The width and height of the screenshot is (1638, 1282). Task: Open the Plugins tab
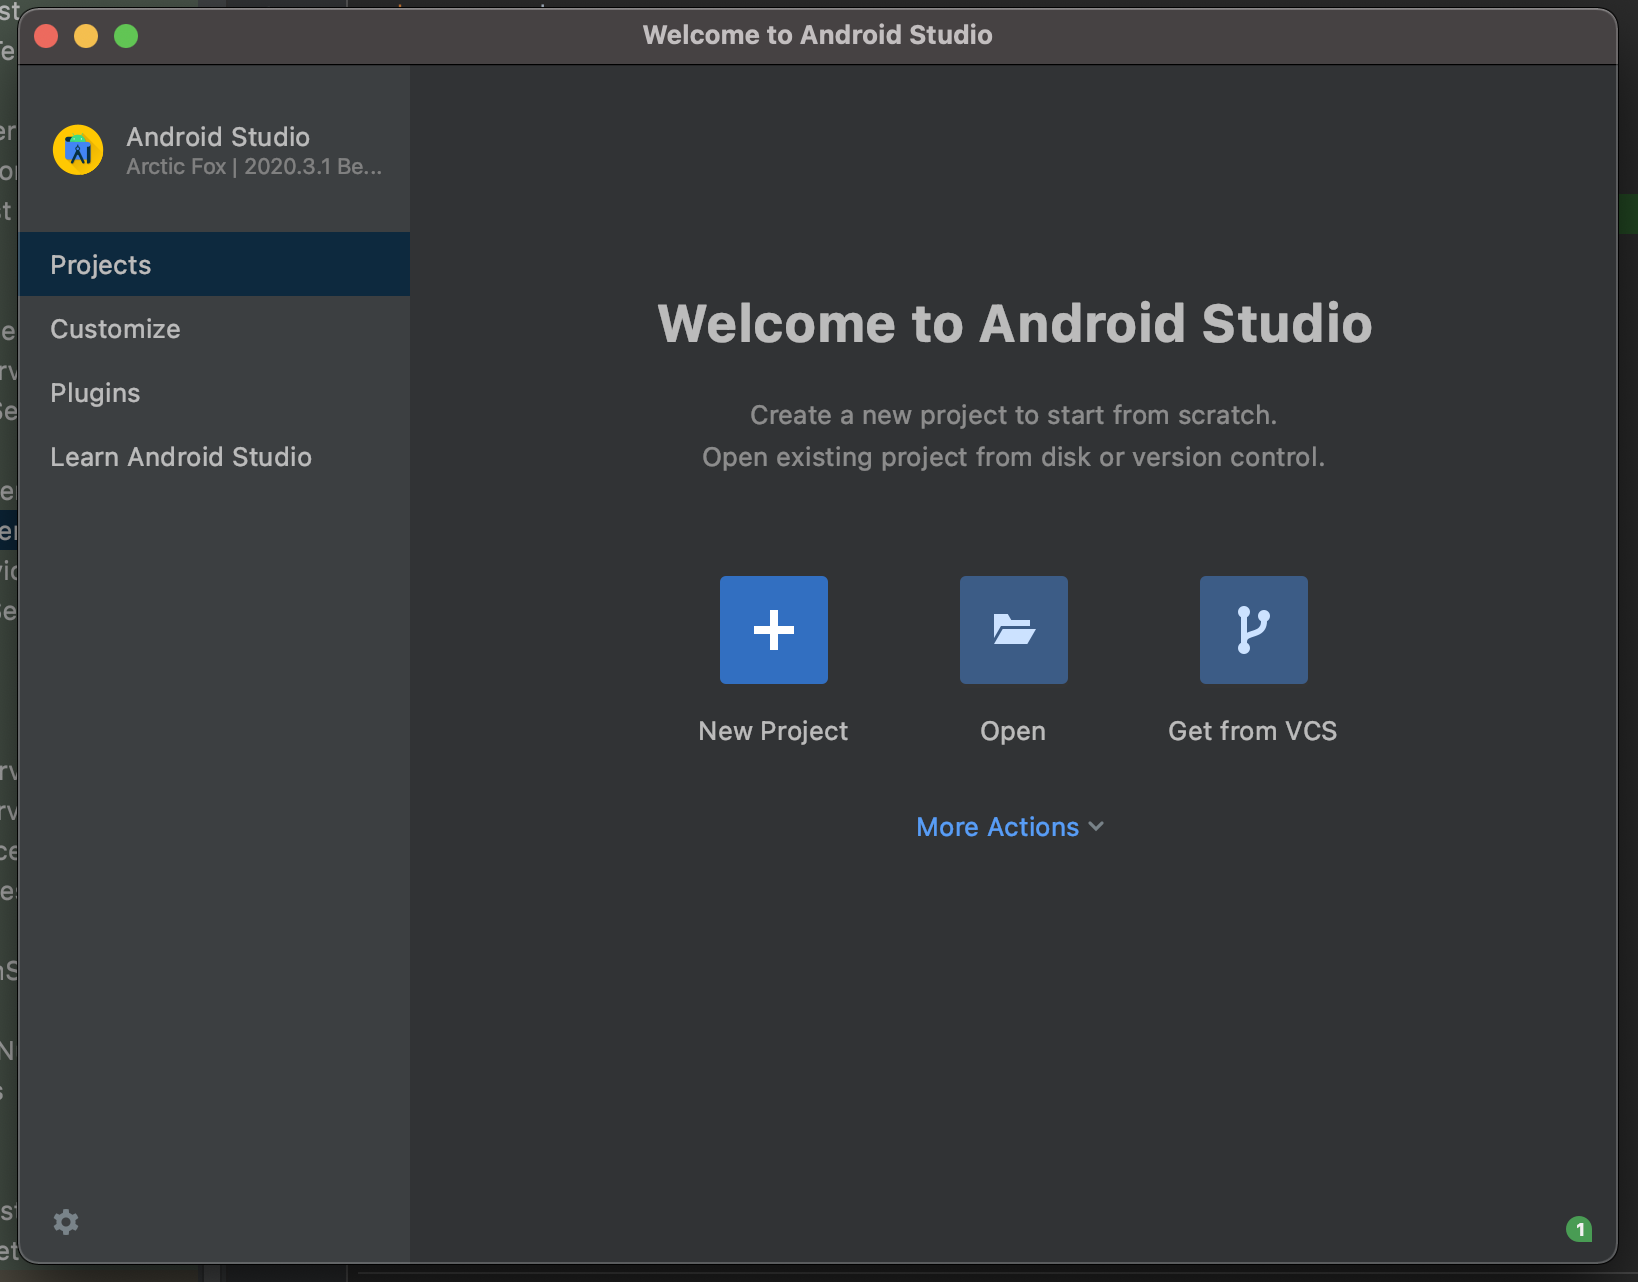tap(214, 392)
